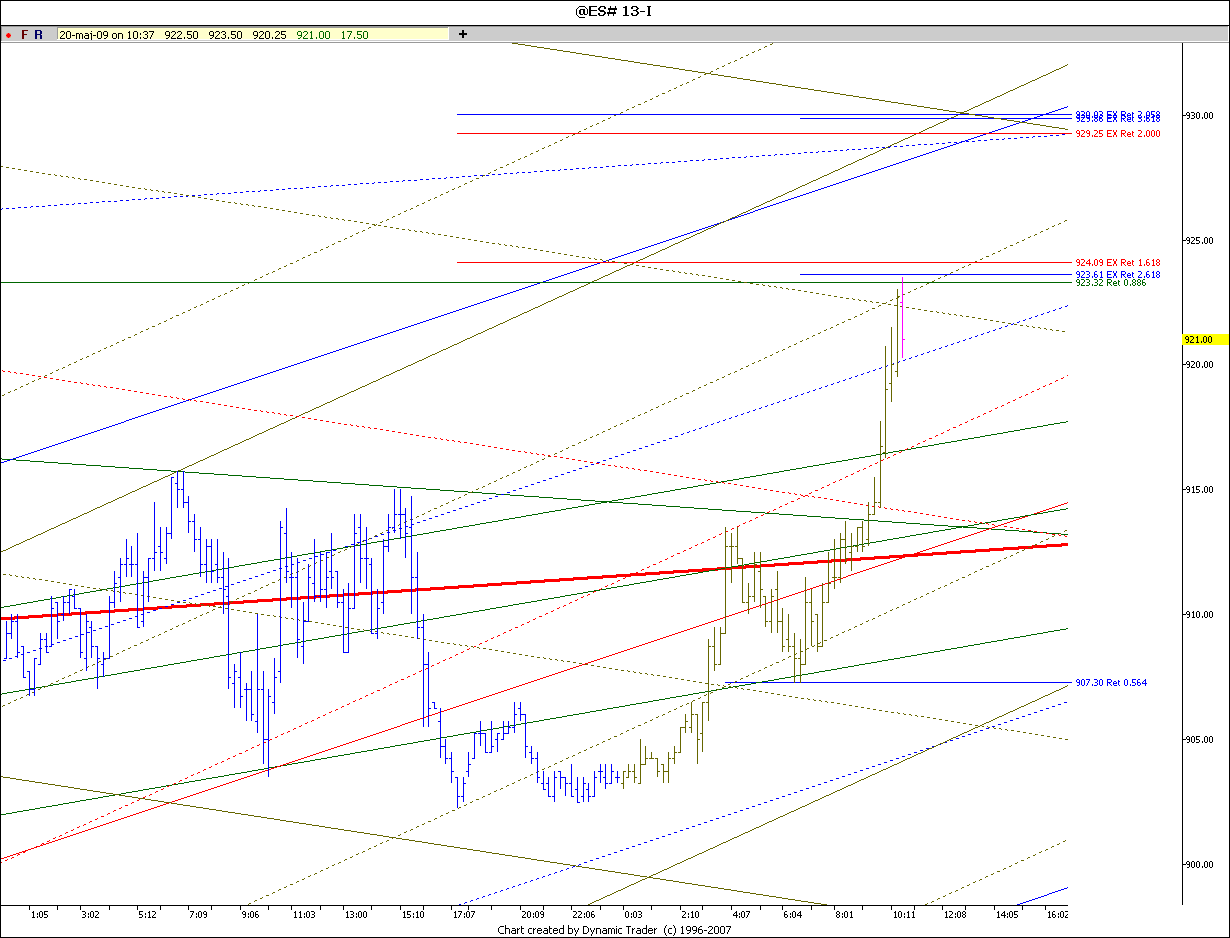
Task: Select the 907.30 Ret 0.564 label
Action: click(x=1111, y=683)
